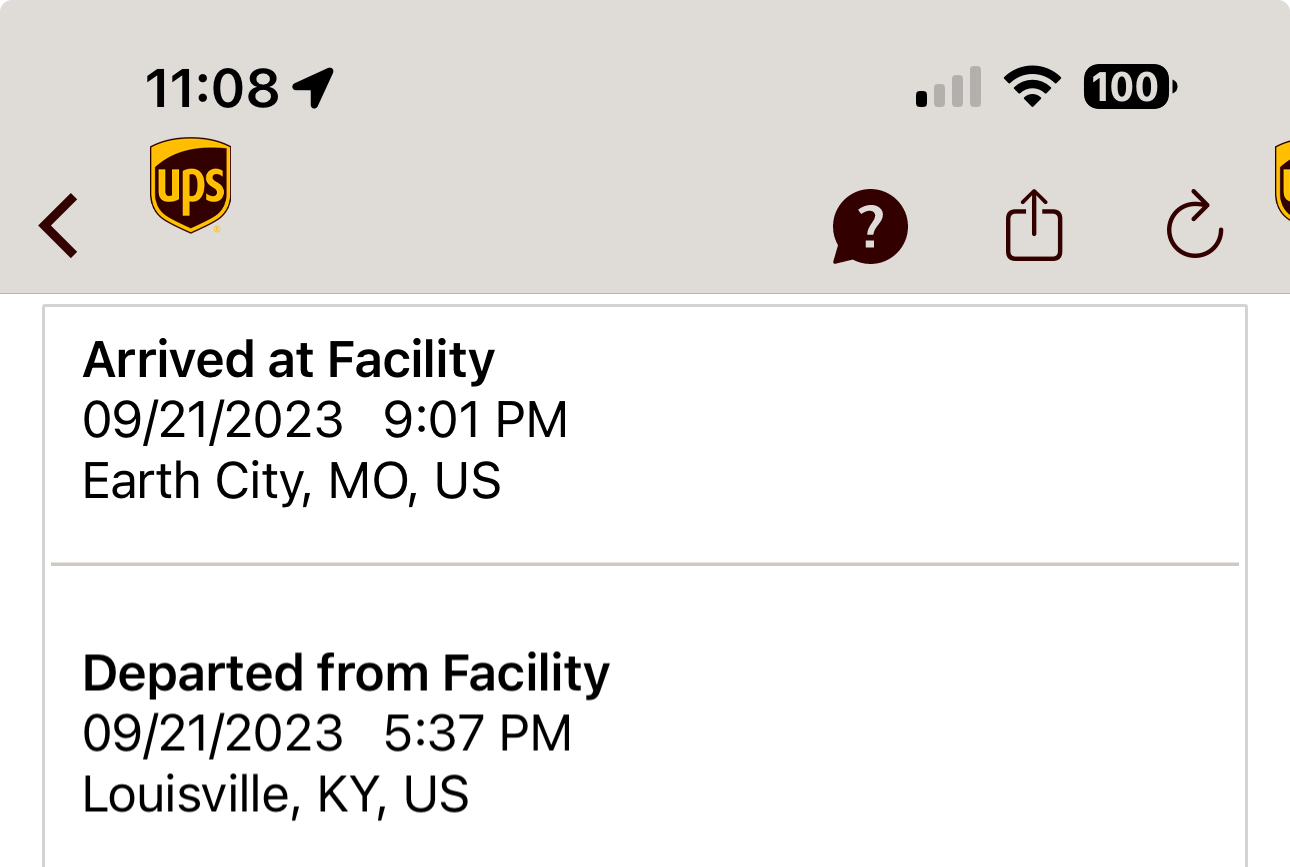Tap the back chevron arrow
The height and width of the screenshot is (867, 1290).
[x=58, y=226]
